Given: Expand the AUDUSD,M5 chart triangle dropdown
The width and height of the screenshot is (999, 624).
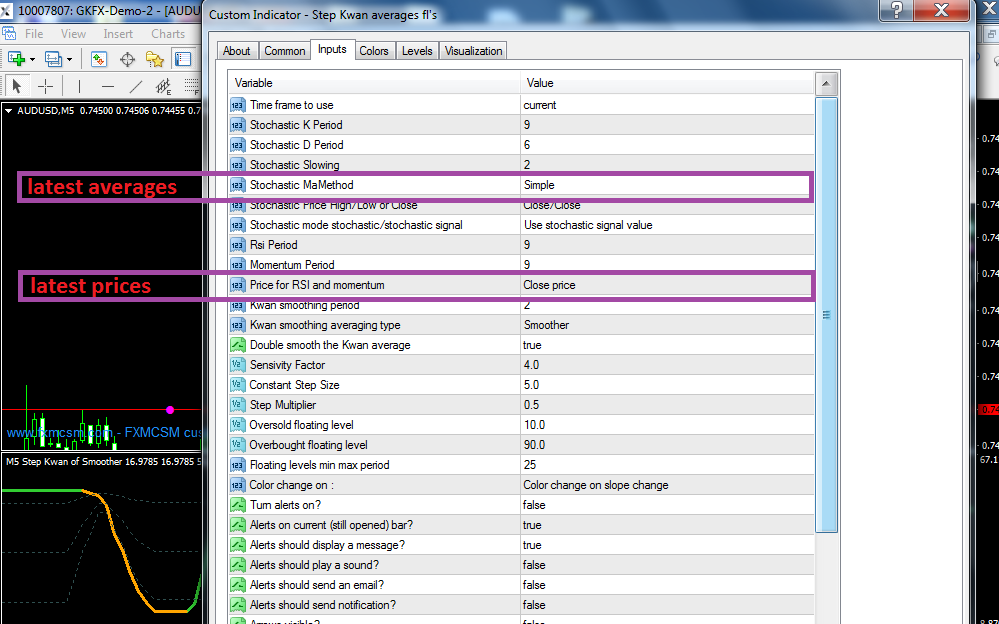Looking at the screenshot, I should pyautogui.click(x=9, y=111).
